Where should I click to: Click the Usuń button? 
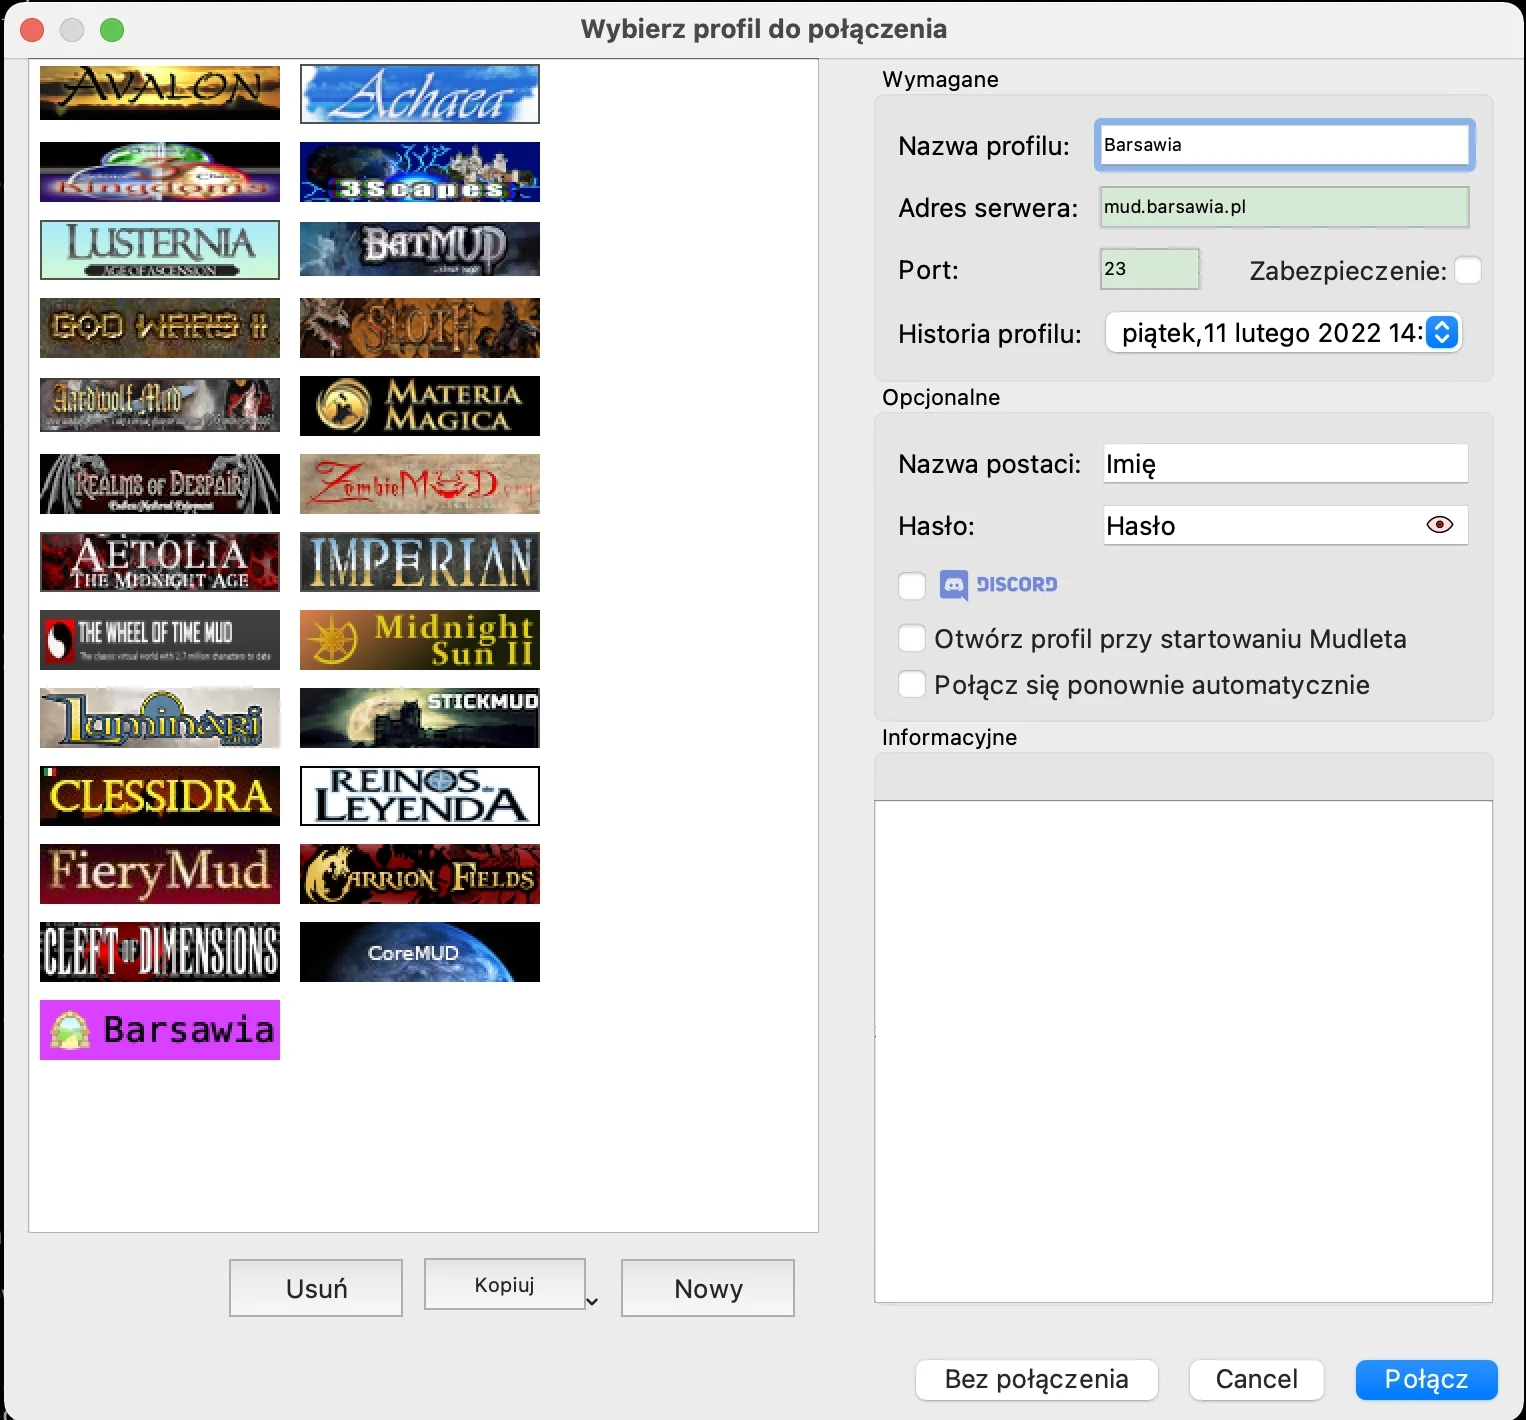click(x=316, y=1288)
